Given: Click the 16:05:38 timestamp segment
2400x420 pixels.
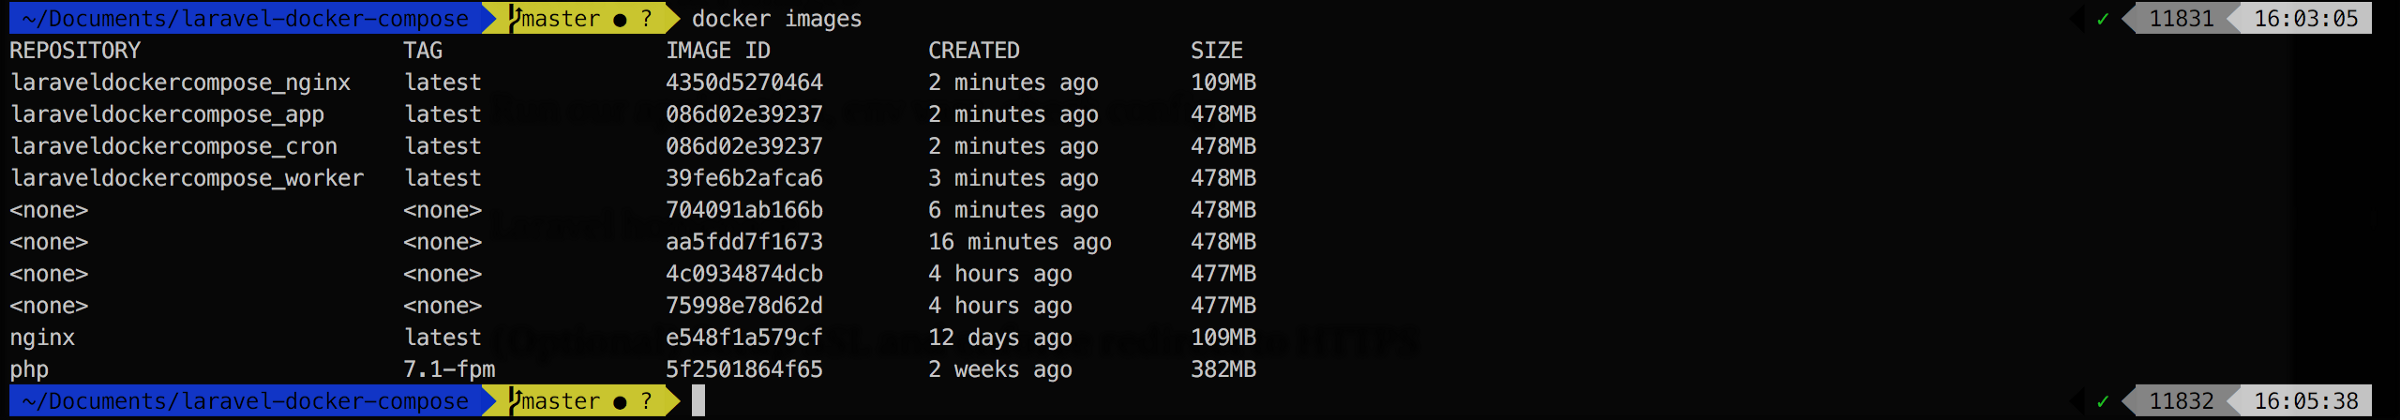Looking at the screenshot, I should (2305, 401).
